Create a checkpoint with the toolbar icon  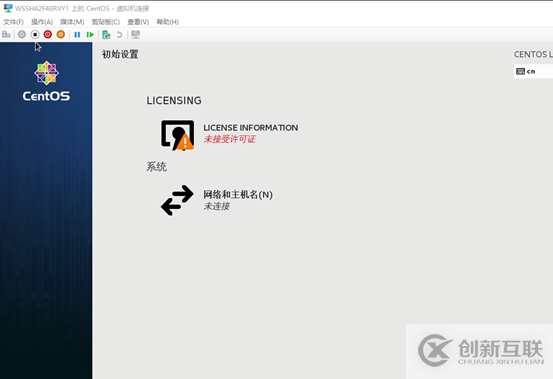tap(106, 35)
